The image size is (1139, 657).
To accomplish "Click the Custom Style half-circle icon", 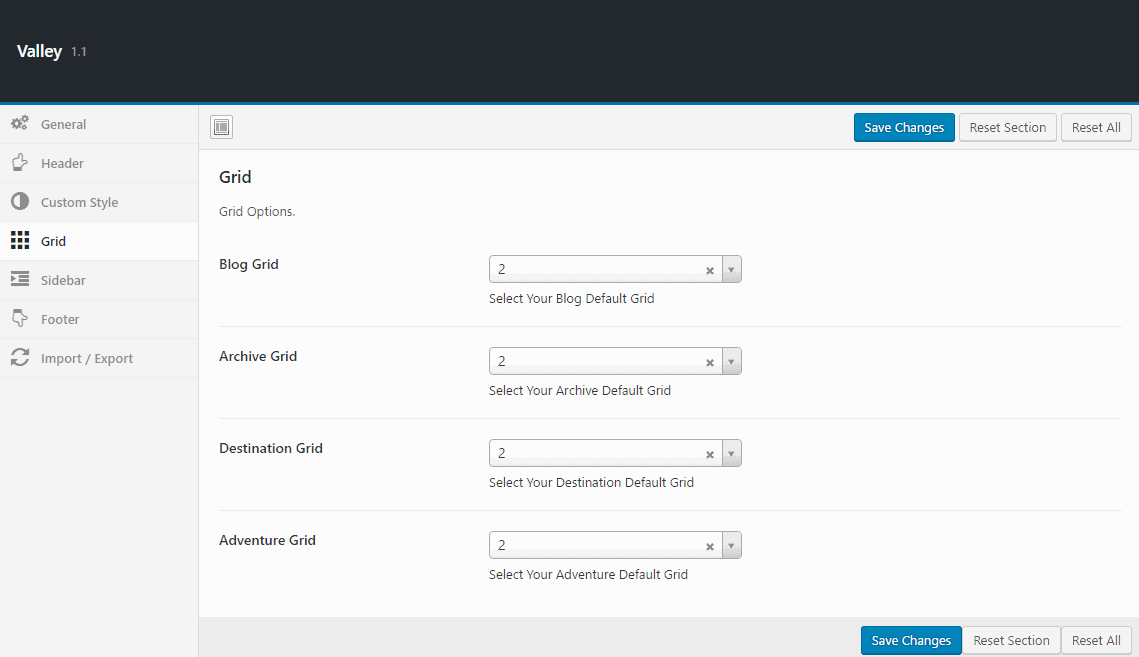I will coord(19,202).
